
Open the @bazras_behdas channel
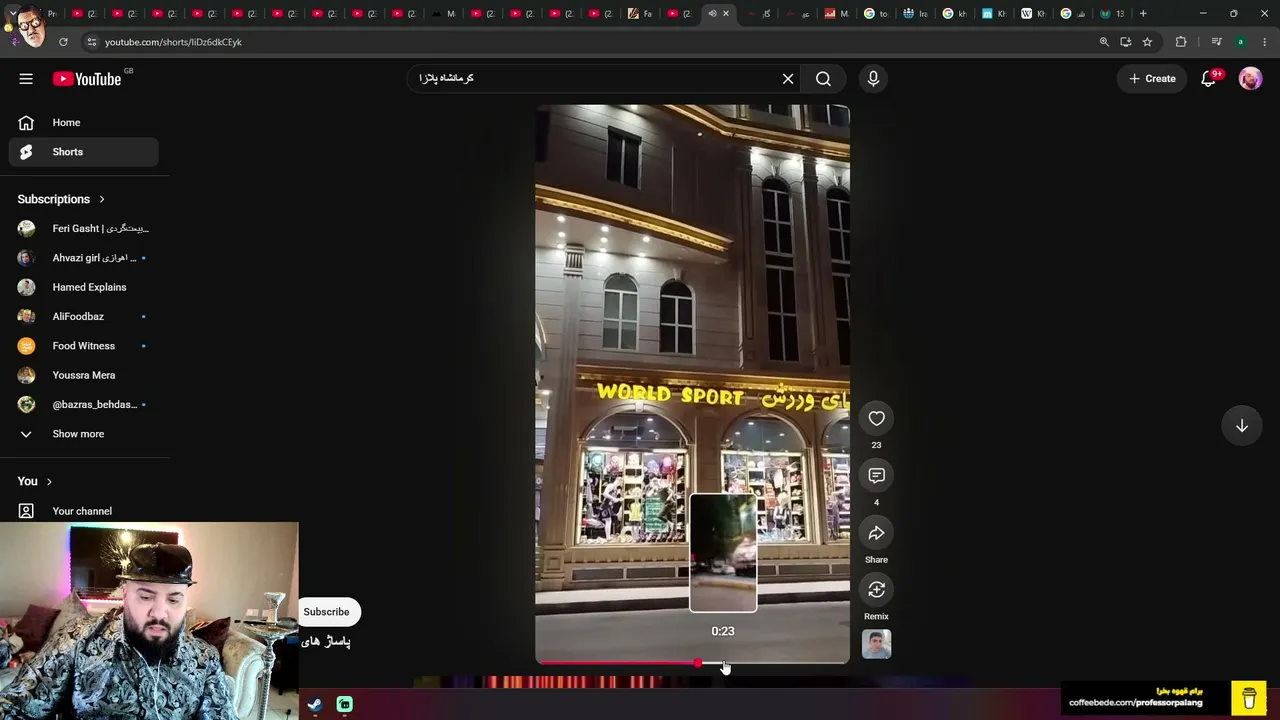[84, 405]
